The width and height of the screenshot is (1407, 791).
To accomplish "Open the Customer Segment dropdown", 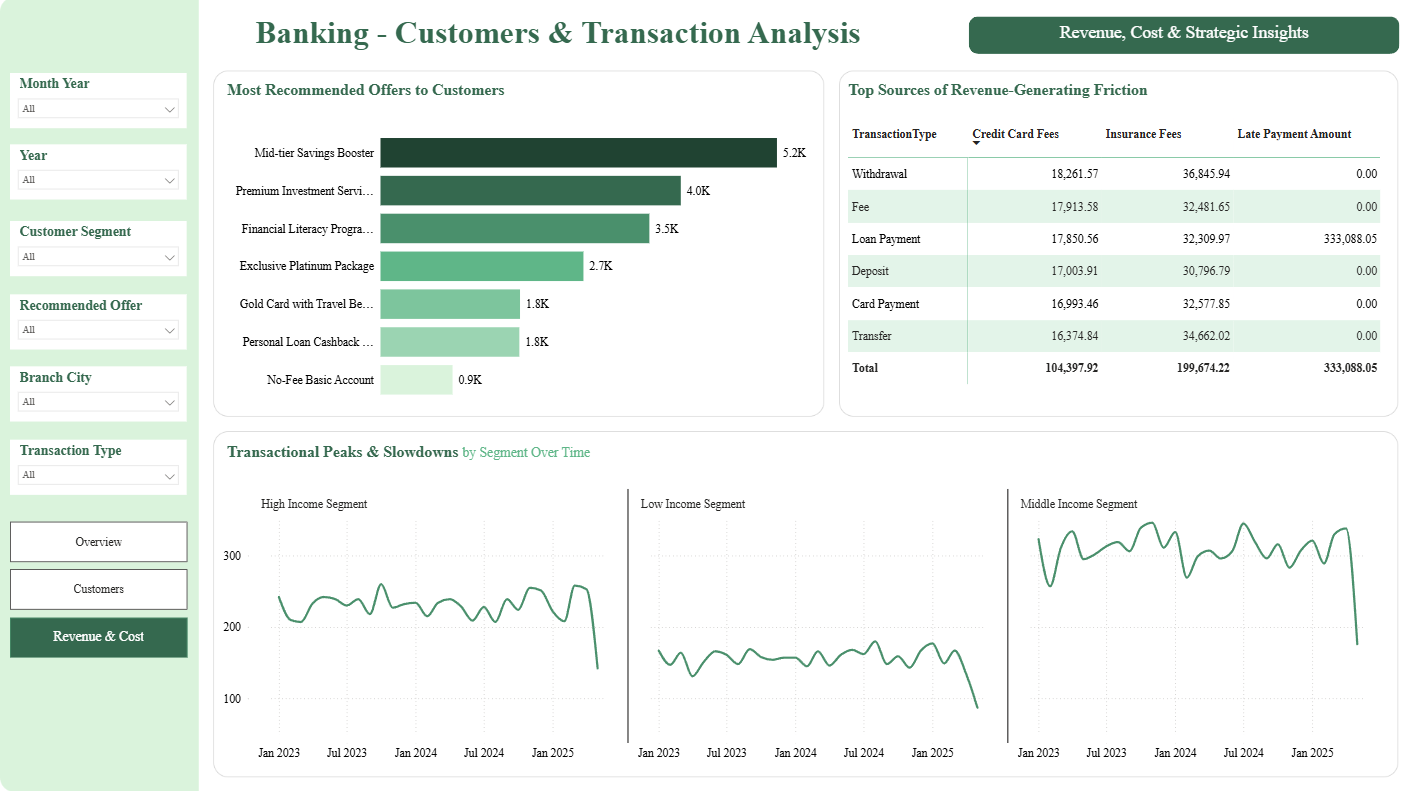I will tap(99, 257).
